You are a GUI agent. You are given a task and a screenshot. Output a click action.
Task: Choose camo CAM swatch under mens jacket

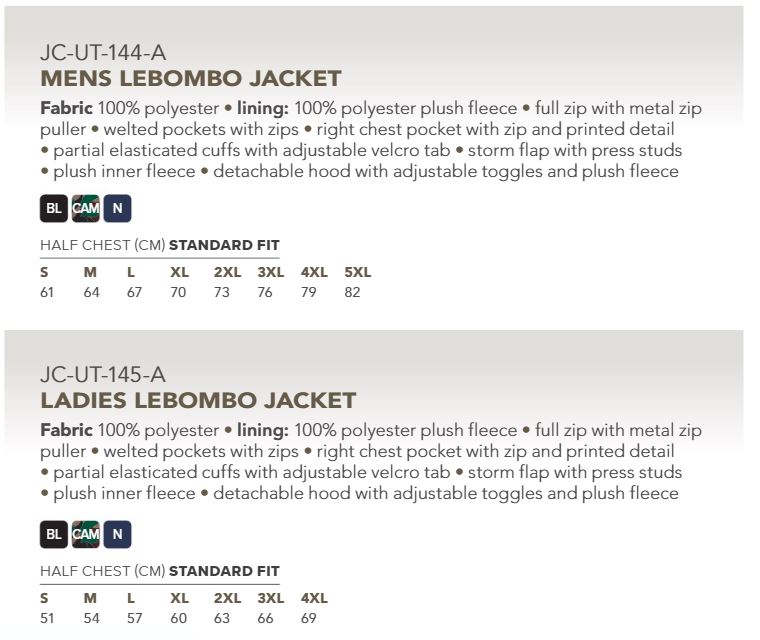tap(85, 211)
